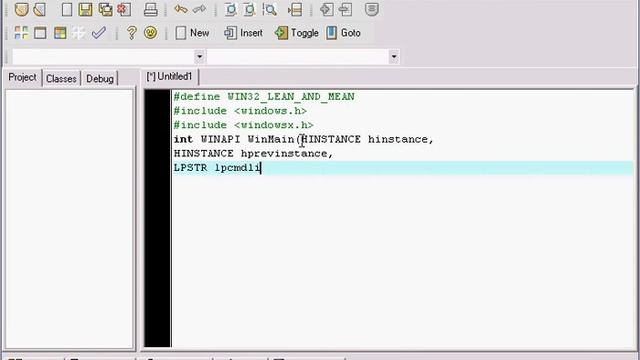This screenshot has height=360, width=640.
Task: Open Project options shield icon
Action: (371, 9)
